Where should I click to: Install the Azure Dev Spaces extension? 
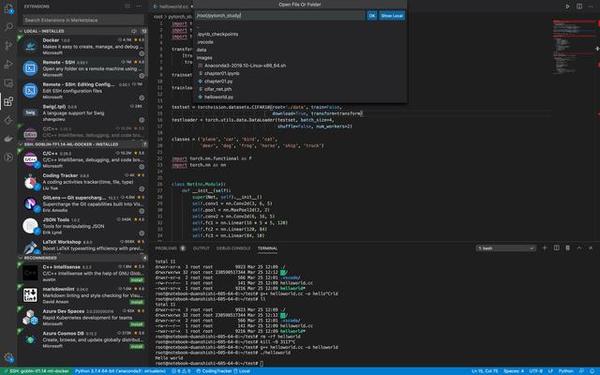tap(137, 324)
